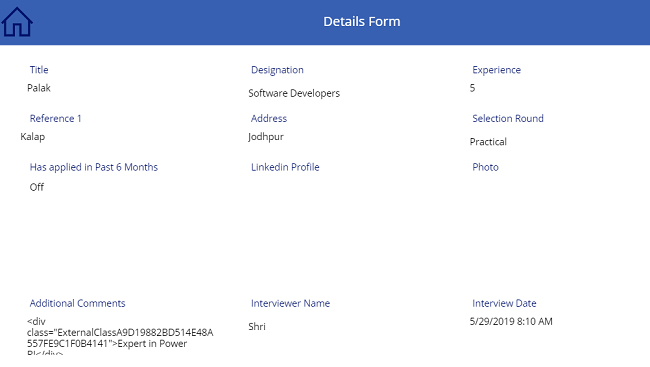Screen dimensions: 650x367
Task: Open the Home screen icon
Action: click(17, 22)
